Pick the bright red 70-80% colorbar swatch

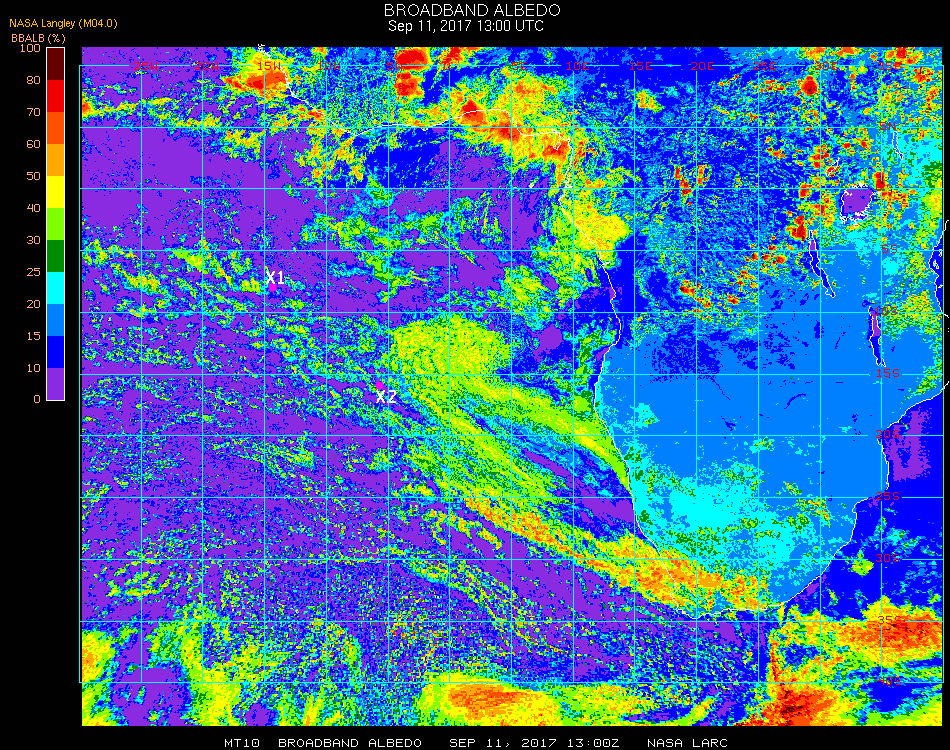coord(56,96)
